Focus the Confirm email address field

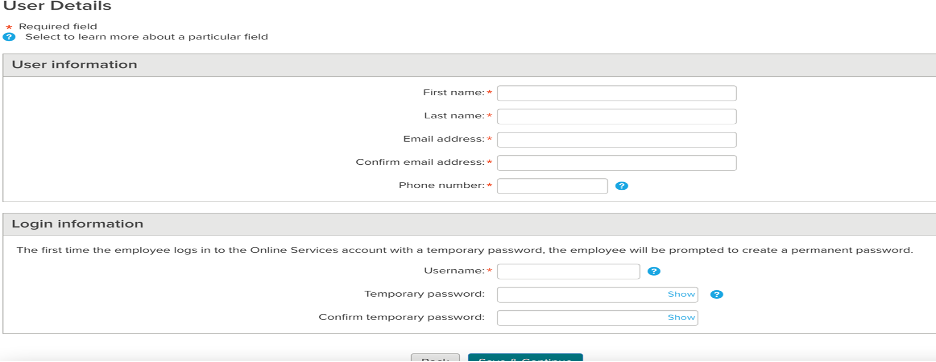(x=617, y=163)
